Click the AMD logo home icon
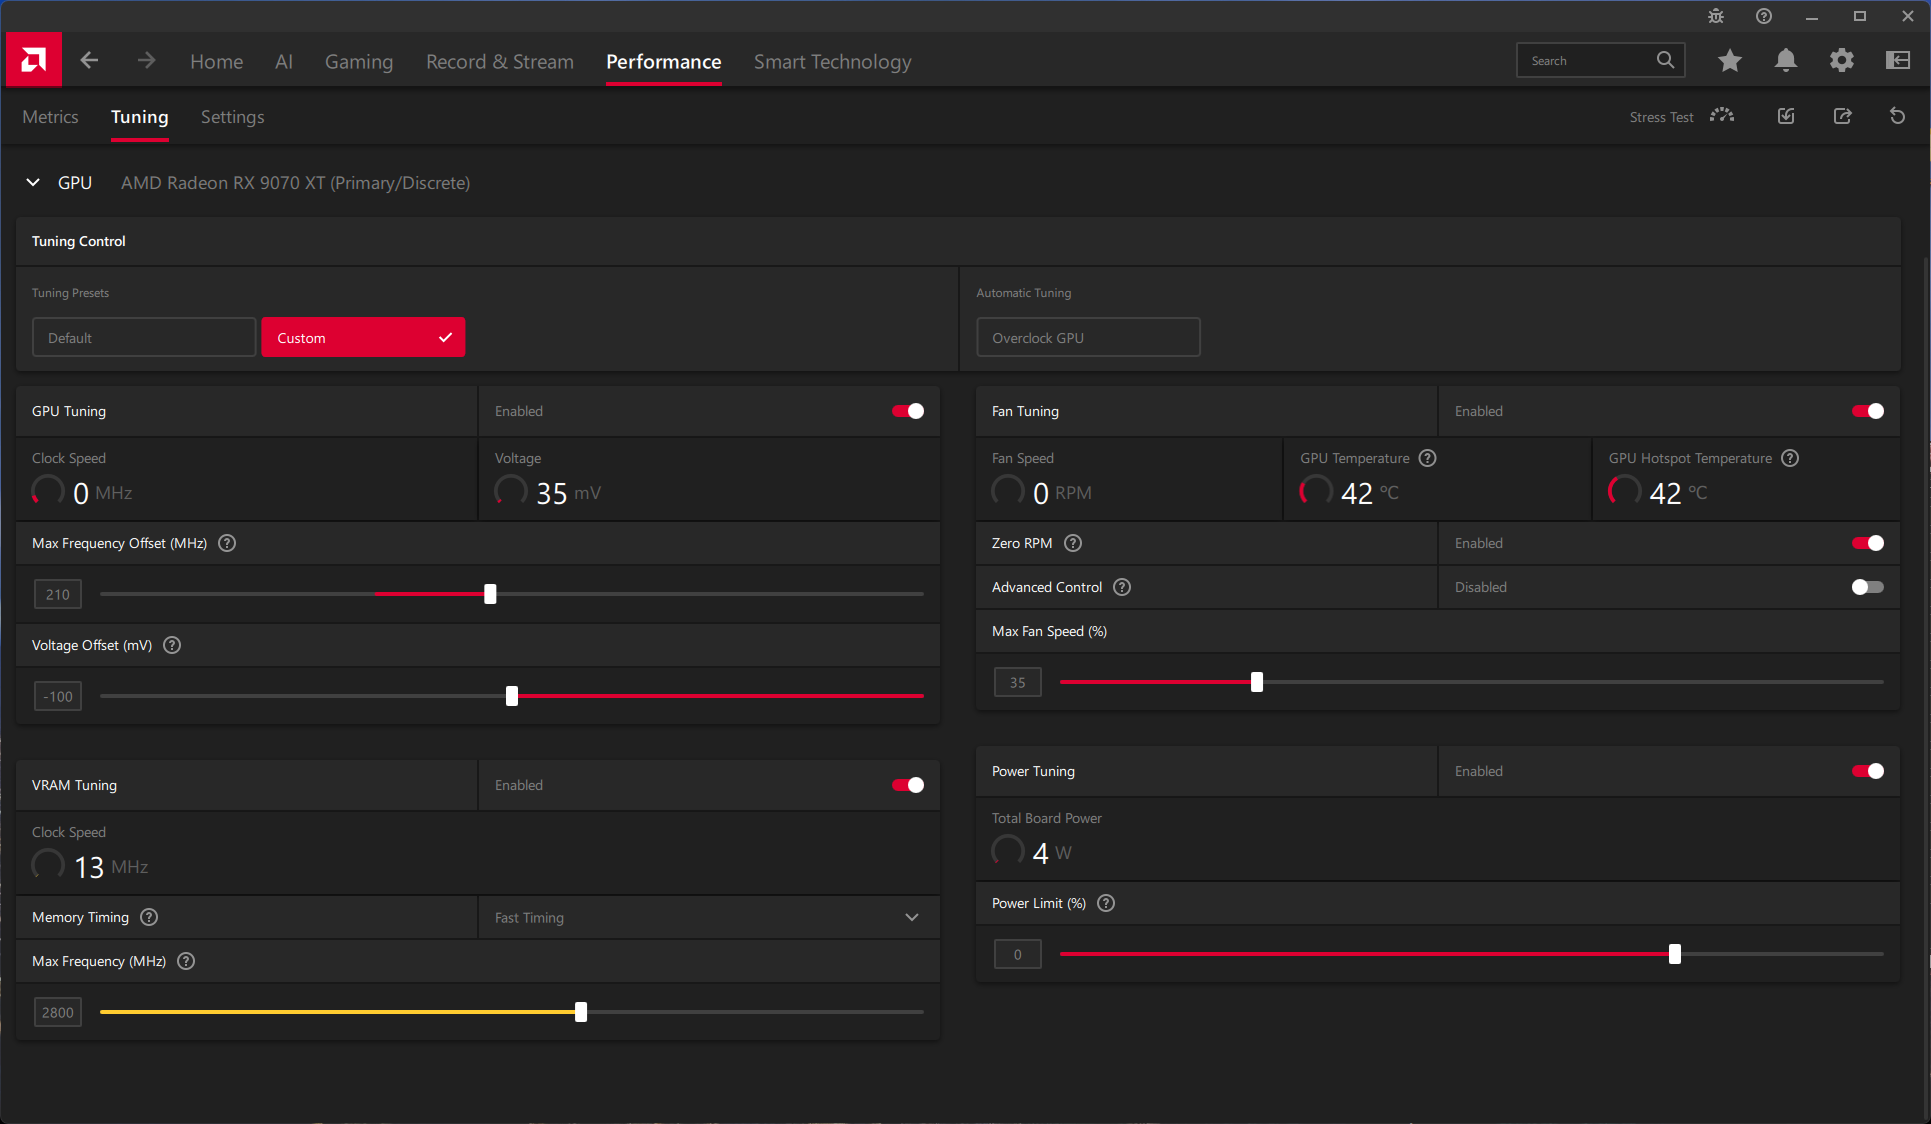Viewport: 1931px width, 1124px height. (33, 61)
